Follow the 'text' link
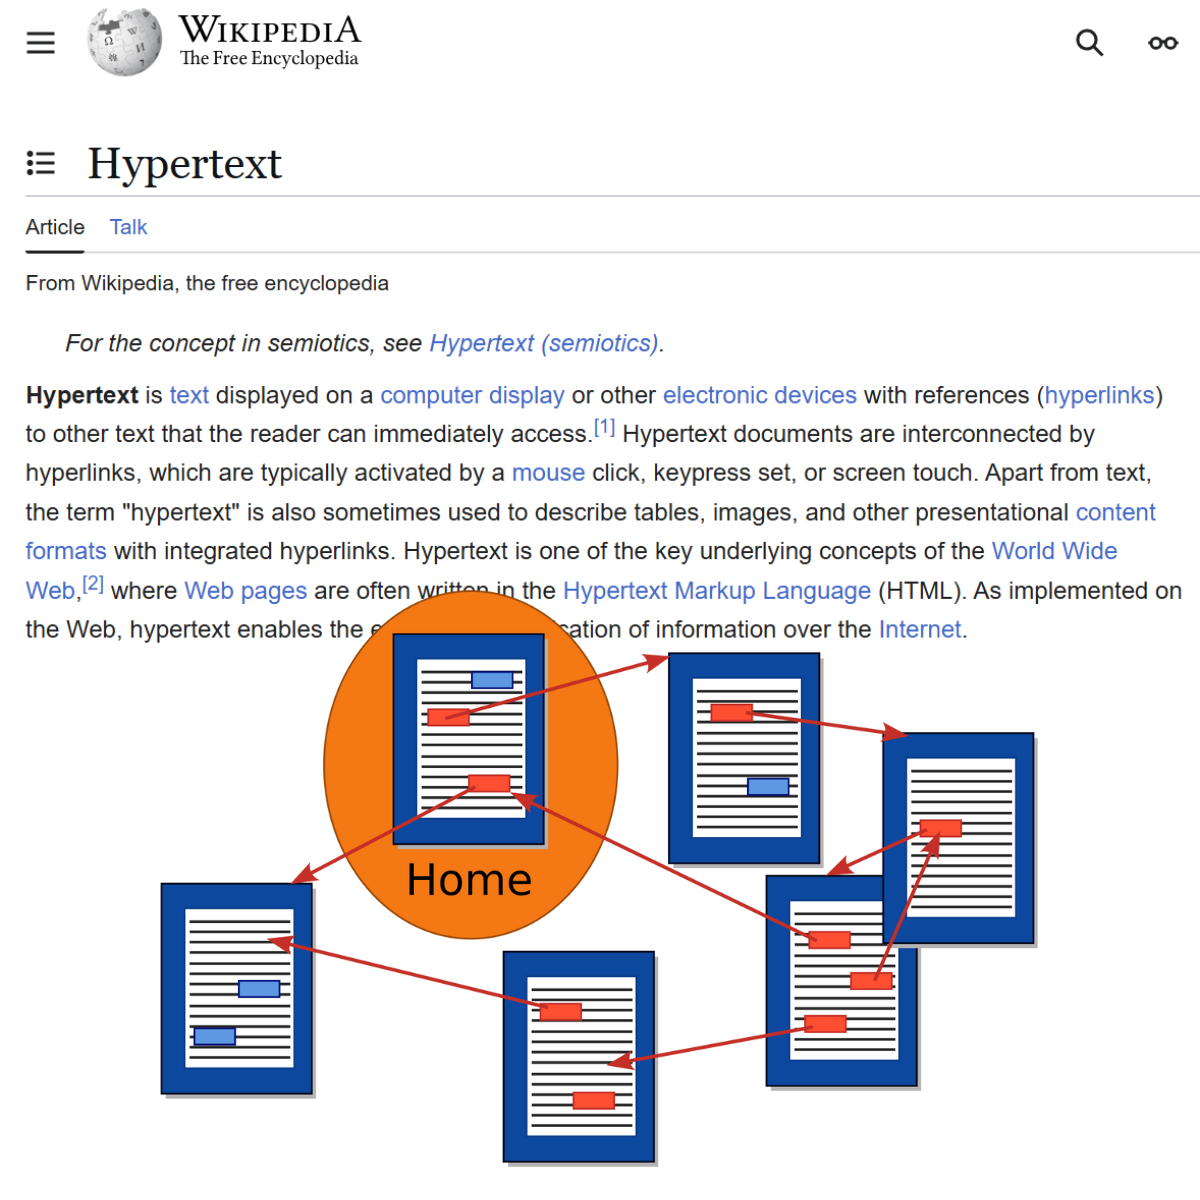Image resolution: width=1200 pixels, height=1200 pixels. (x=189, y=395)
